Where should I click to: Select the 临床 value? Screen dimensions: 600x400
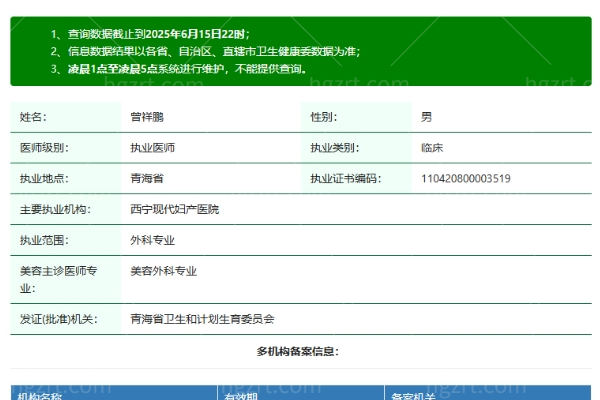[432, 148]
